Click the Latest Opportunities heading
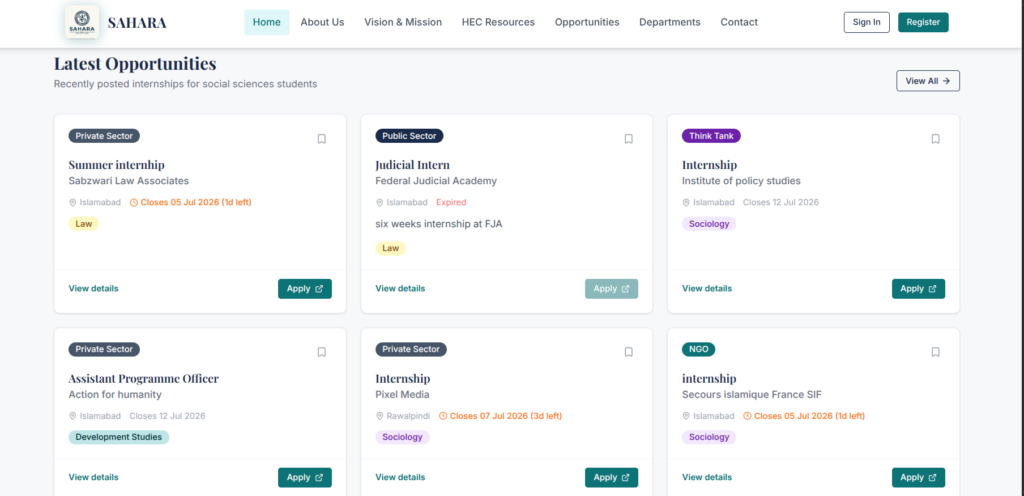 click(x=135, y=64)
